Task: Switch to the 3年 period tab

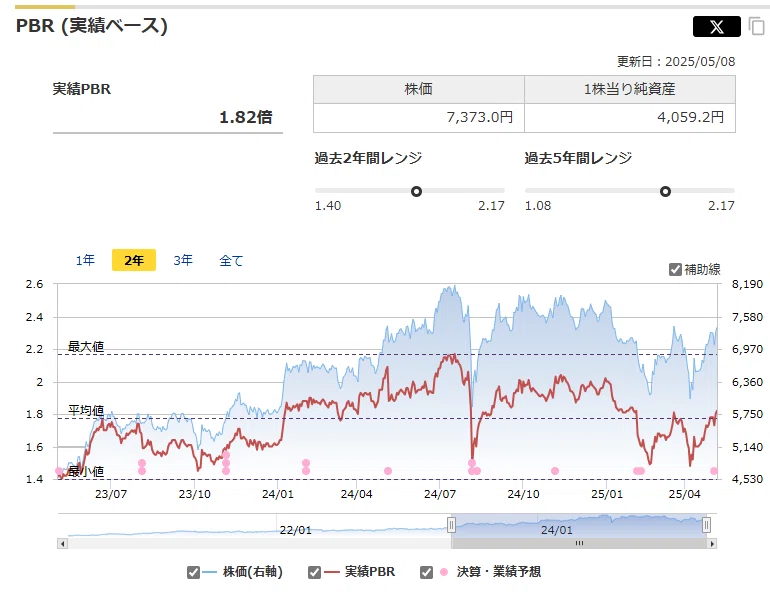Action: (183, 260)
